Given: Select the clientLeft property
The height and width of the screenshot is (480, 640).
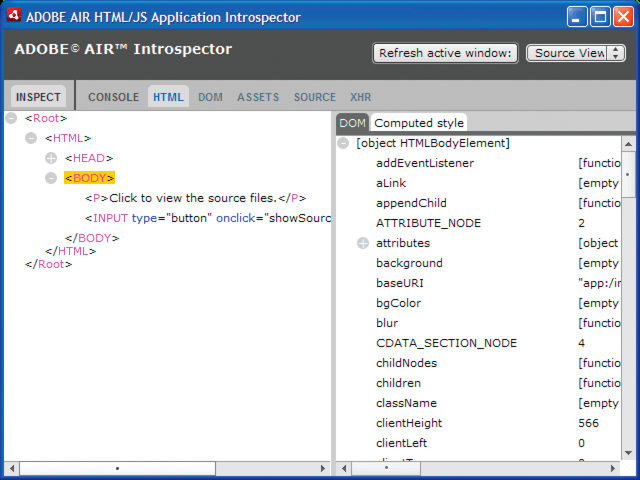Looking at the screenshot, I should click(402, 443).
